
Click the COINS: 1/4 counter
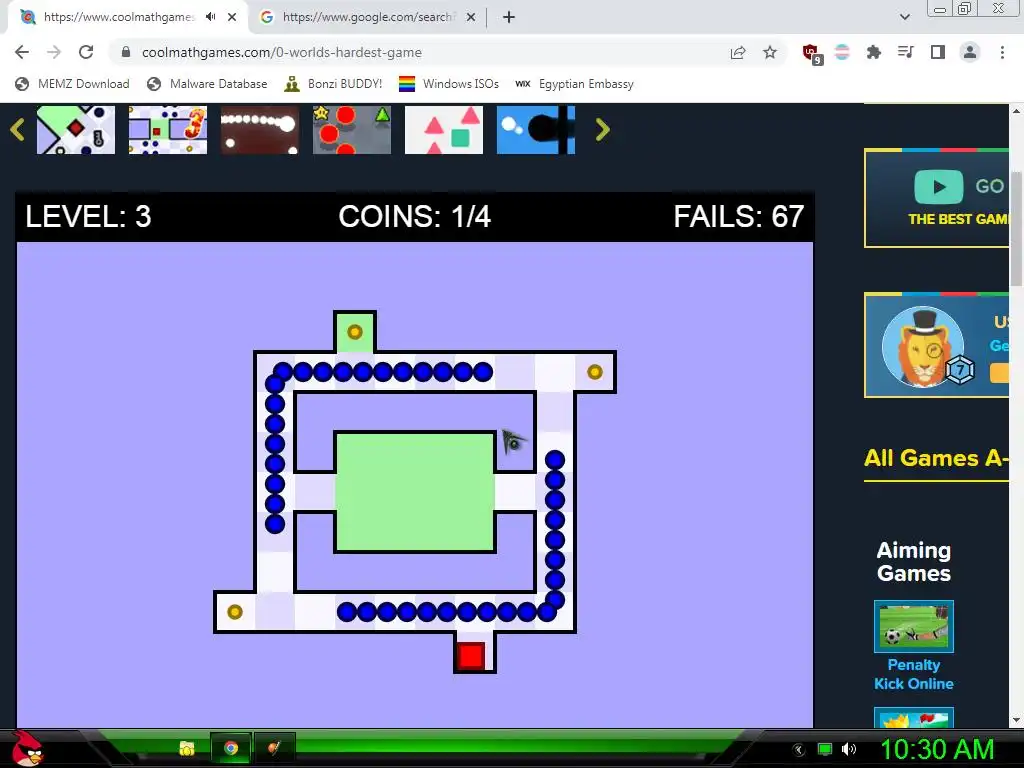tap(415, 216)
